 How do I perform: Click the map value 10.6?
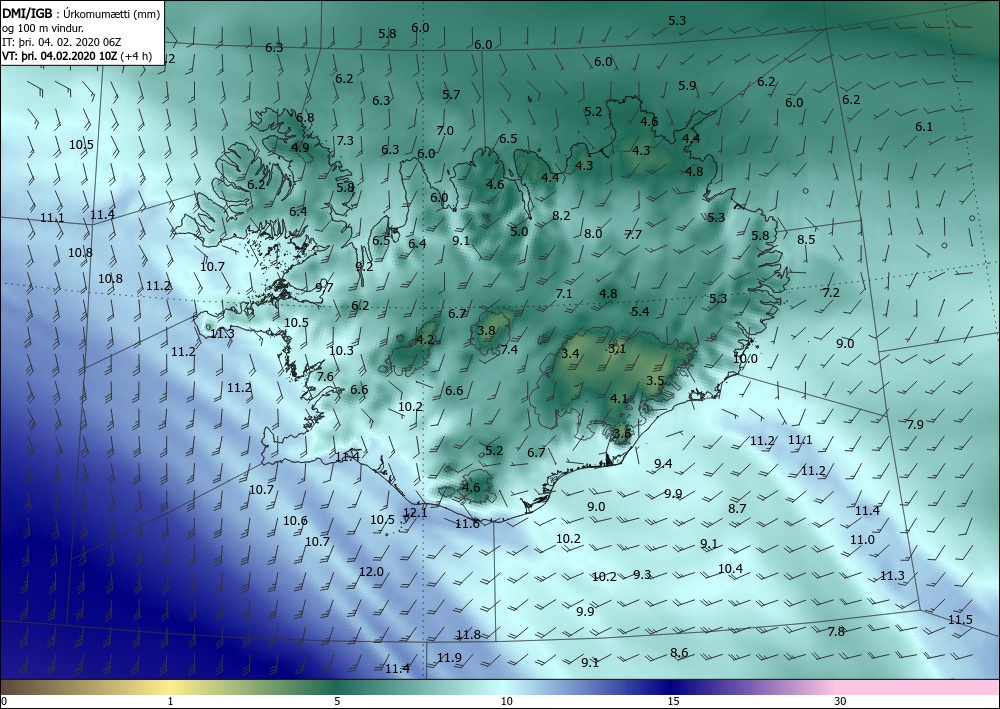click(x=295, y=520)
